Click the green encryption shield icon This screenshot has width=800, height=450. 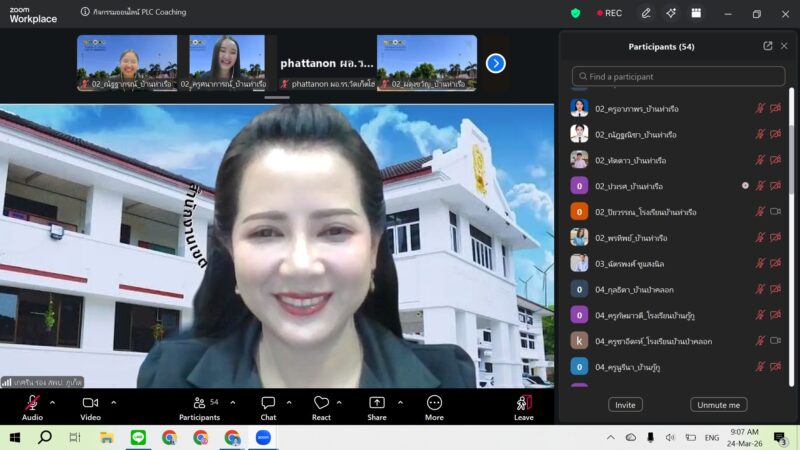click(x=575, y=13)
